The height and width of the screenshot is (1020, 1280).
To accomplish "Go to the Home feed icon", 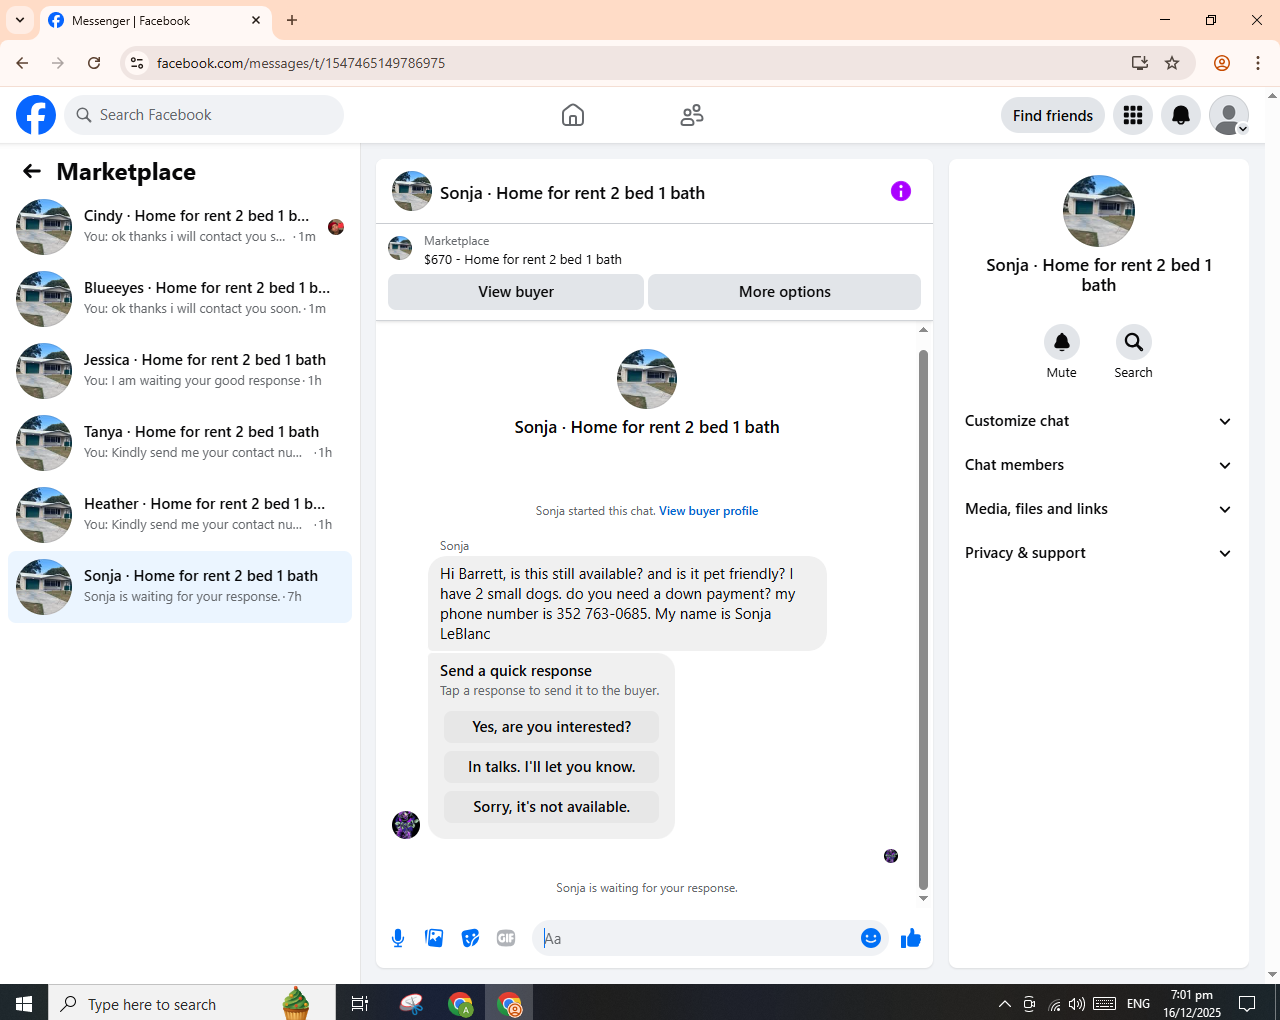I will point(573,115).
